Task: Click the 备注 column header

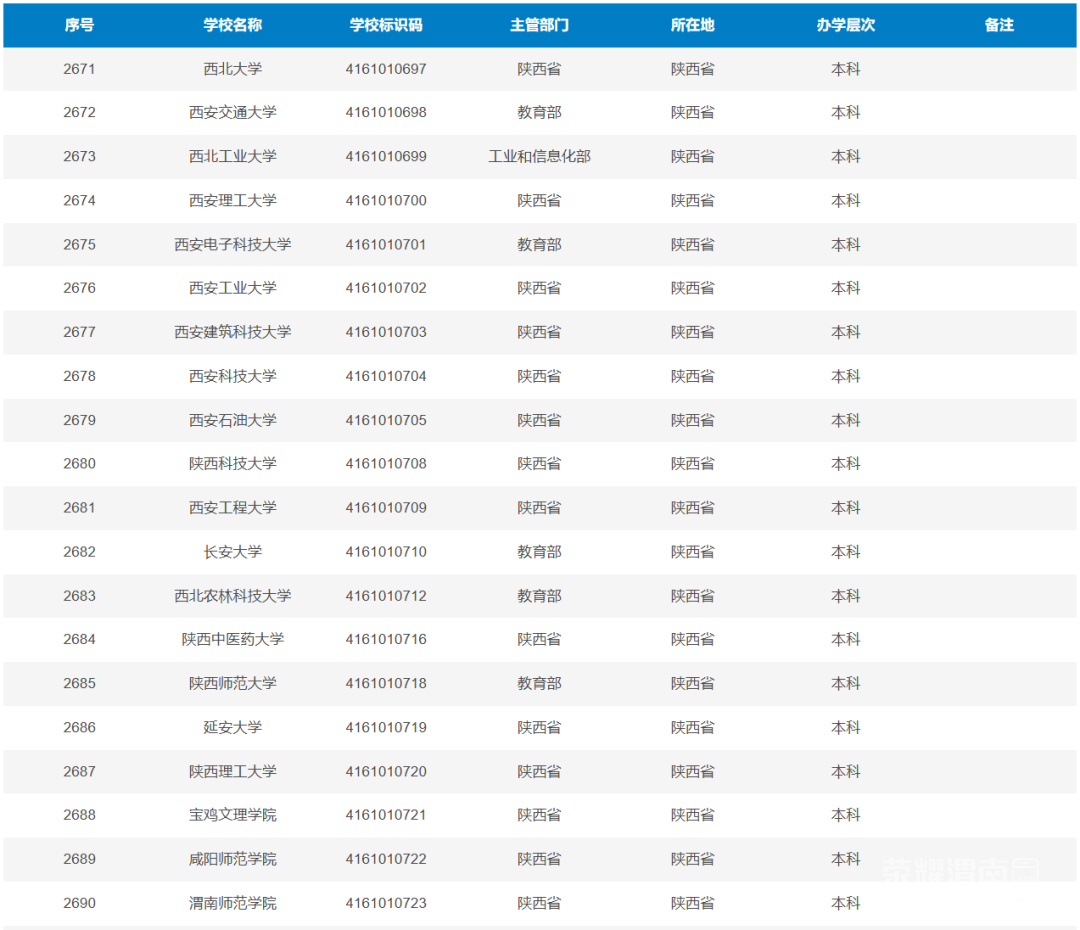Action: coord(999,25)
